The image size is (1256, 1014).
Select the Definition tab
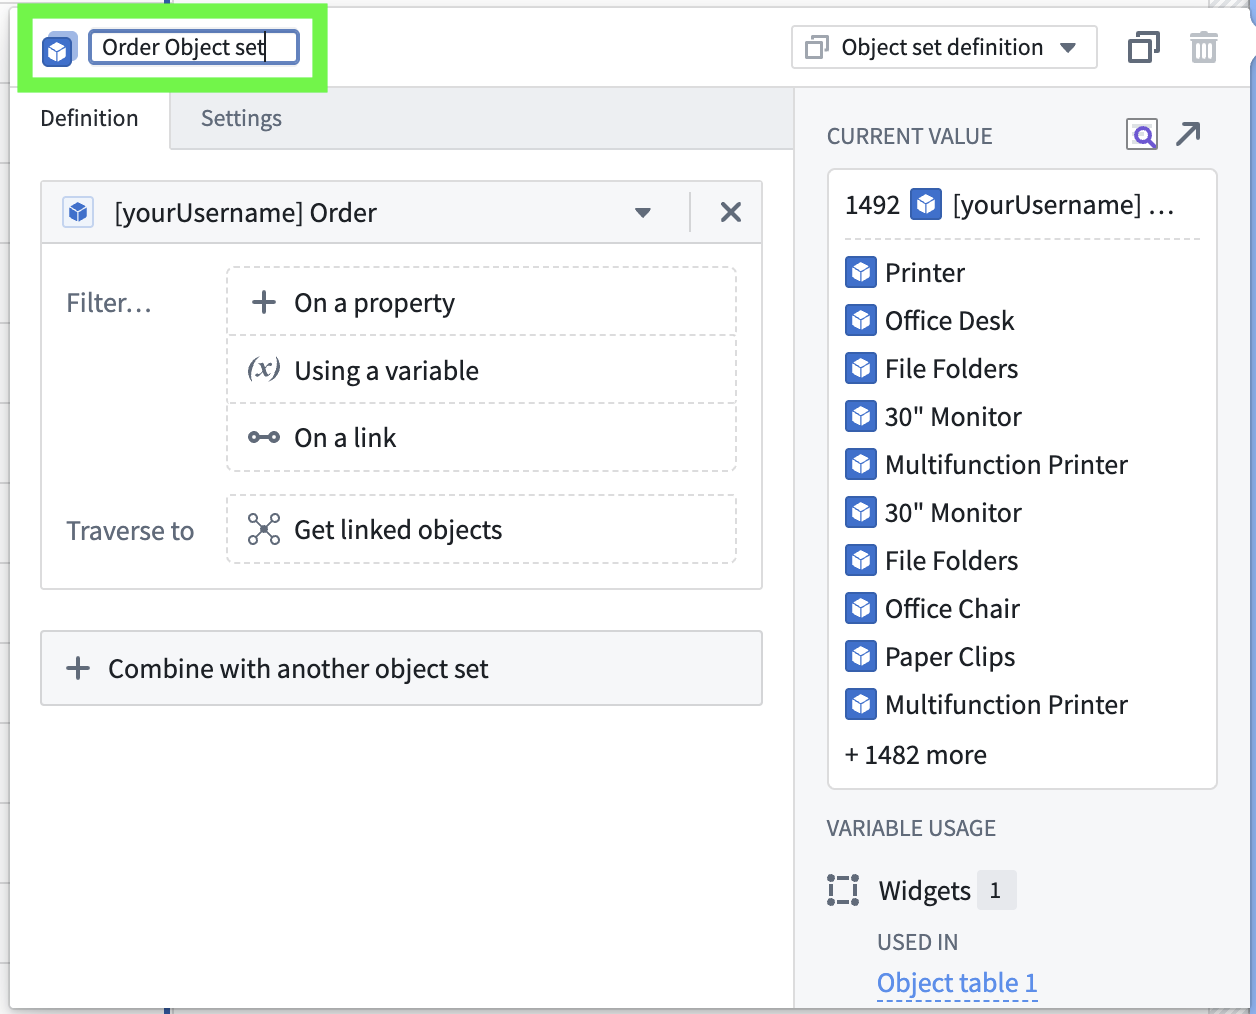click(89, 118)
